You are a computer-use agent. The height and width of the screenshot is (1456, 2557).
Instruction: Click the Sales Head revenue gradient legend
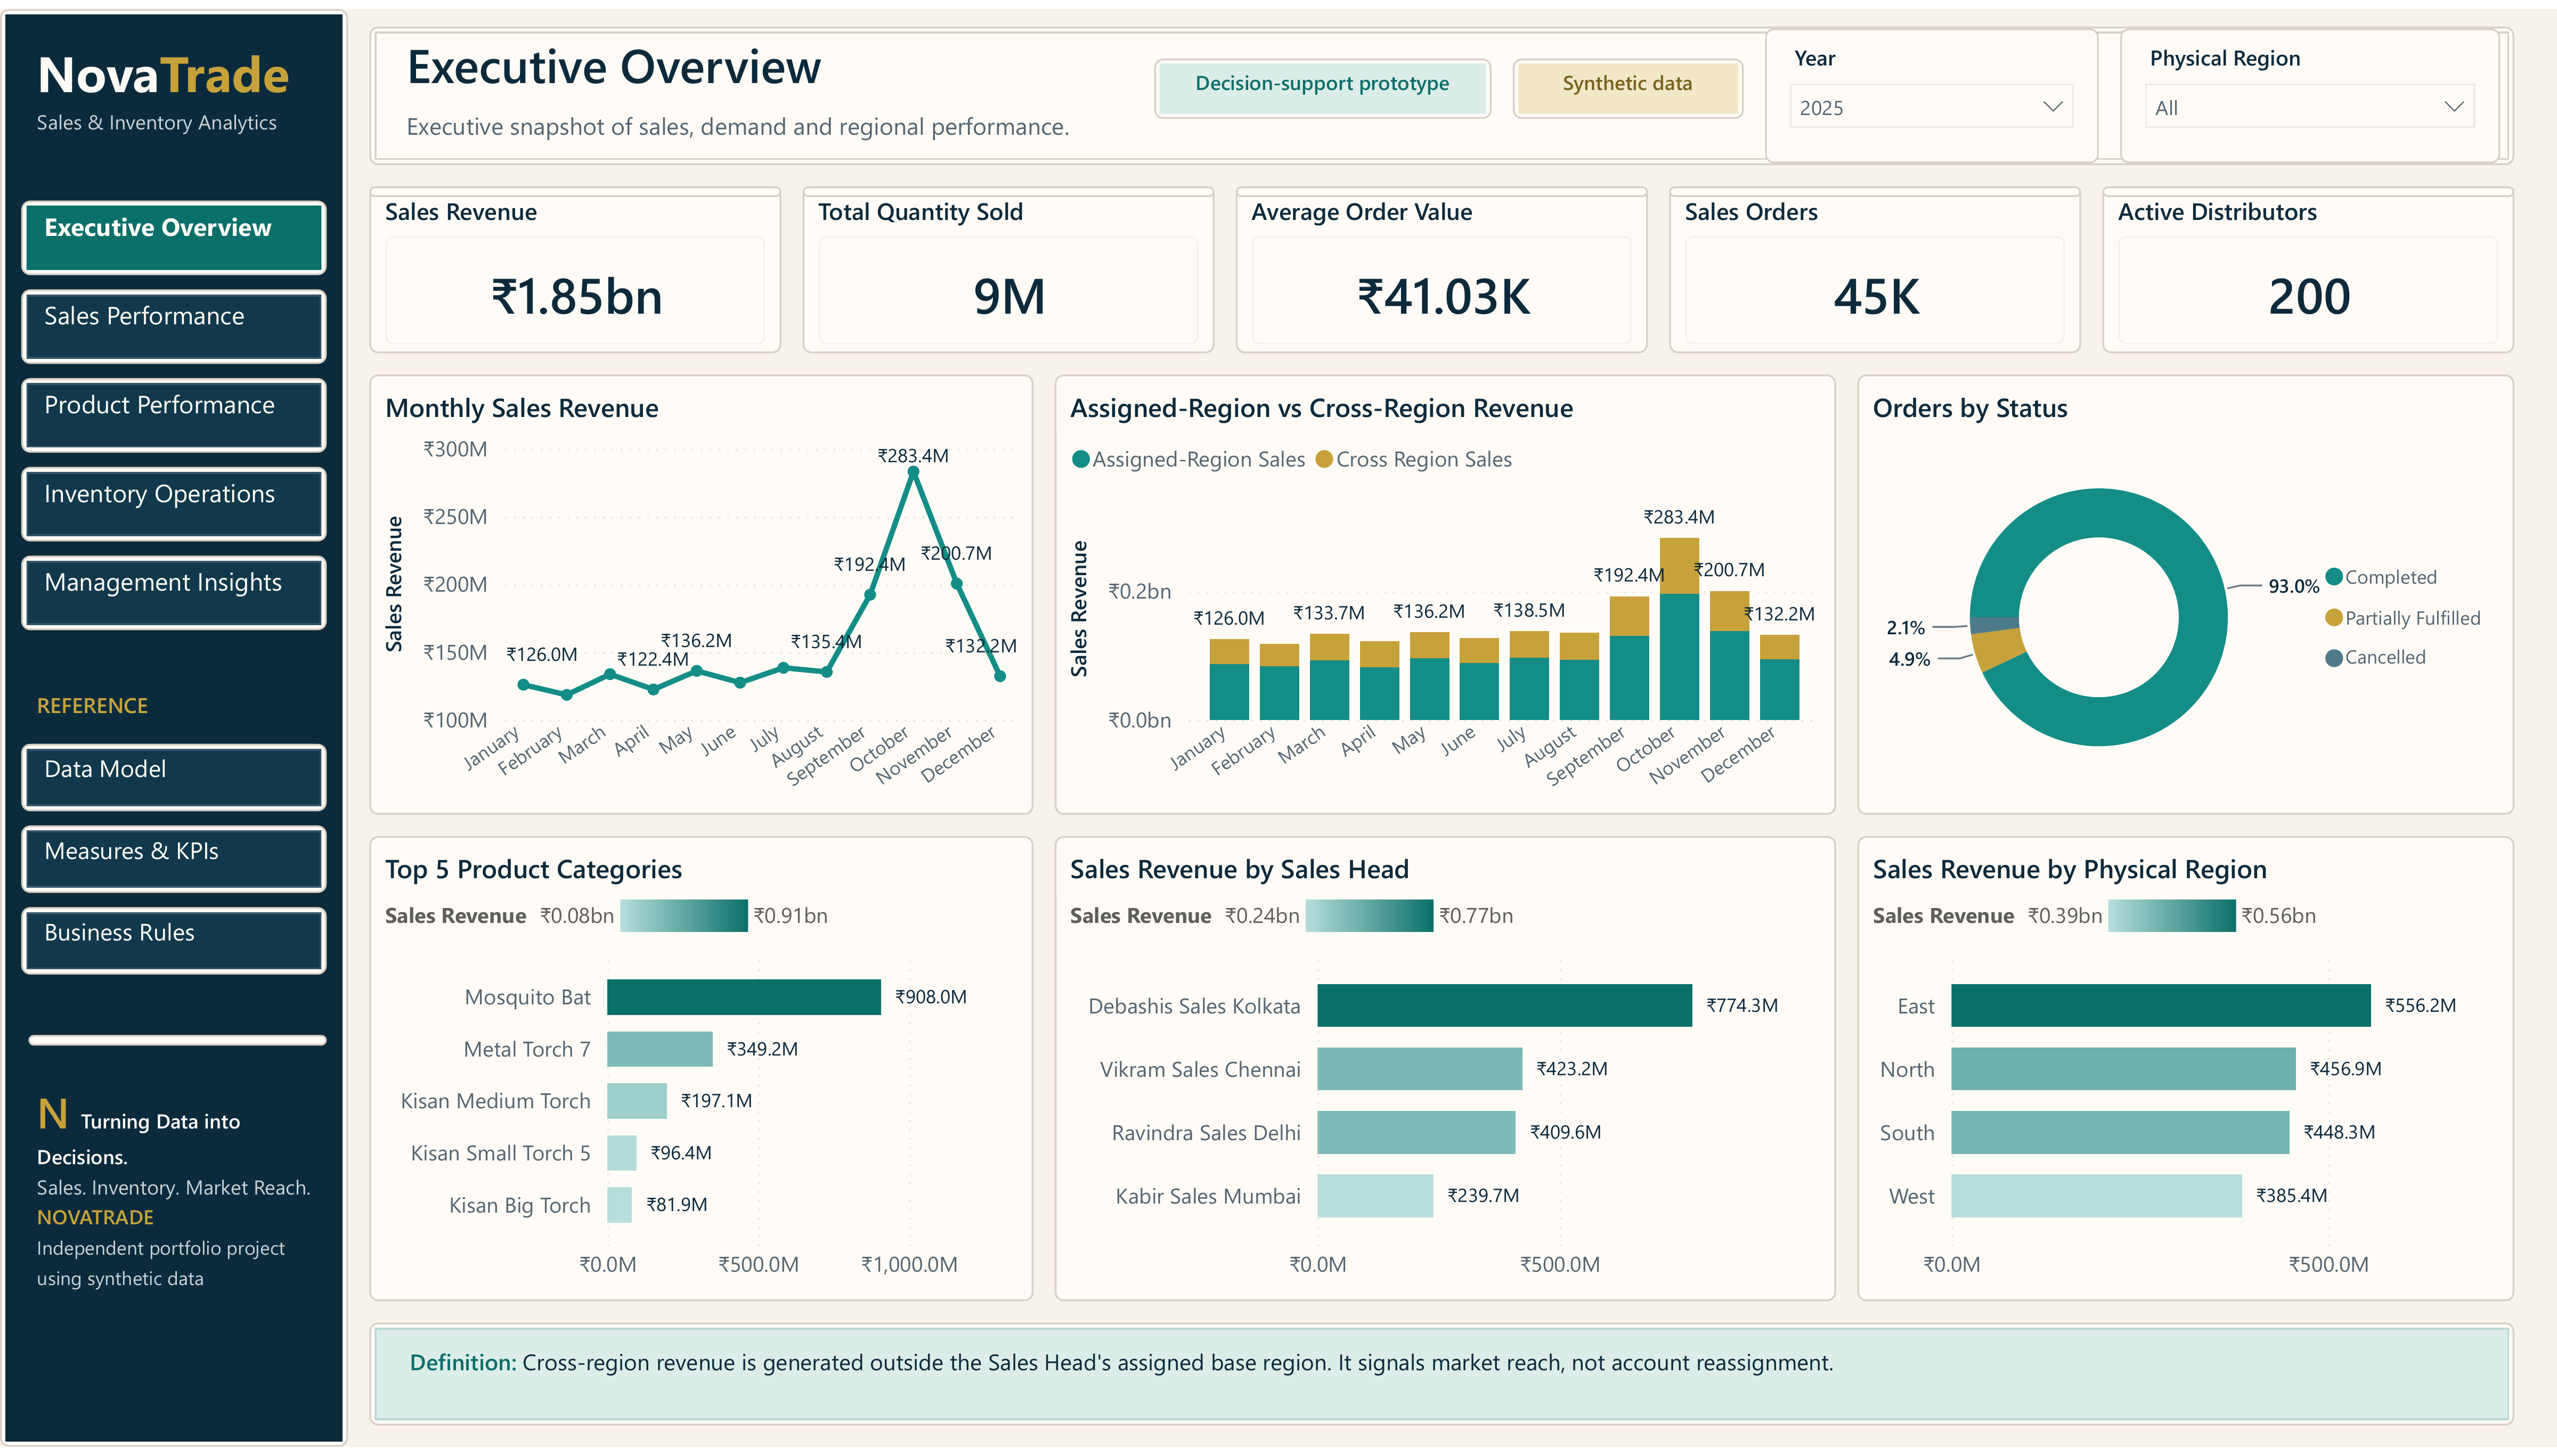pyautogui.click(x=1369, y=916)
